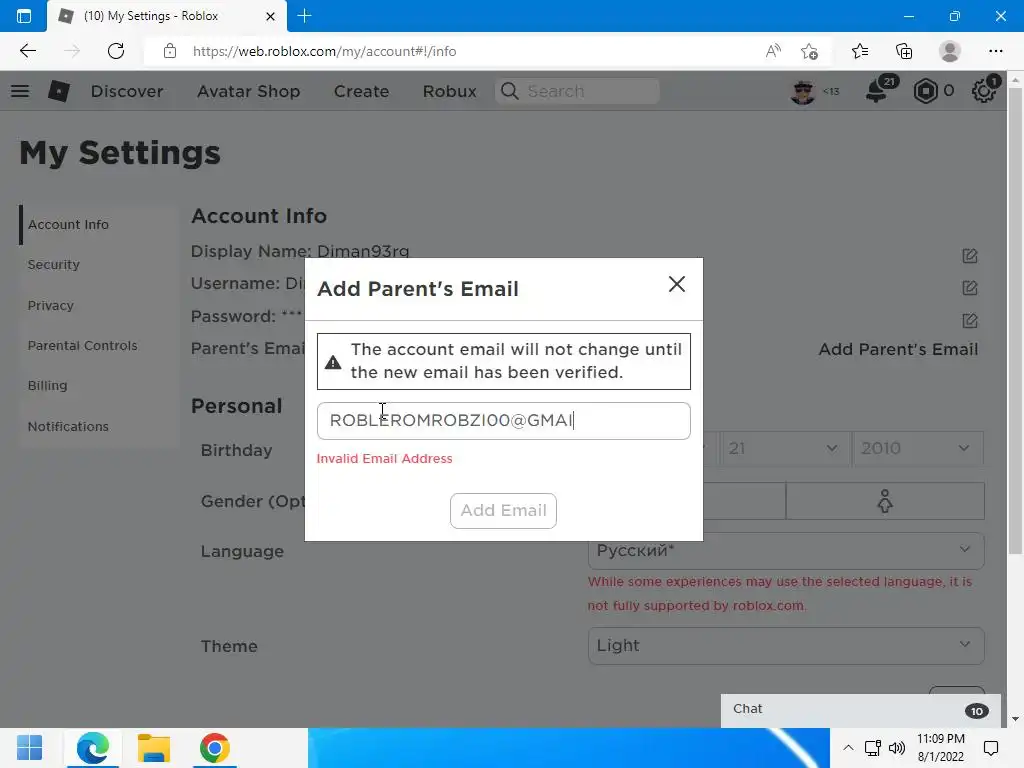
Task: Select the female gender icon button
Action: pyautogui.click(x=885, y=501)
